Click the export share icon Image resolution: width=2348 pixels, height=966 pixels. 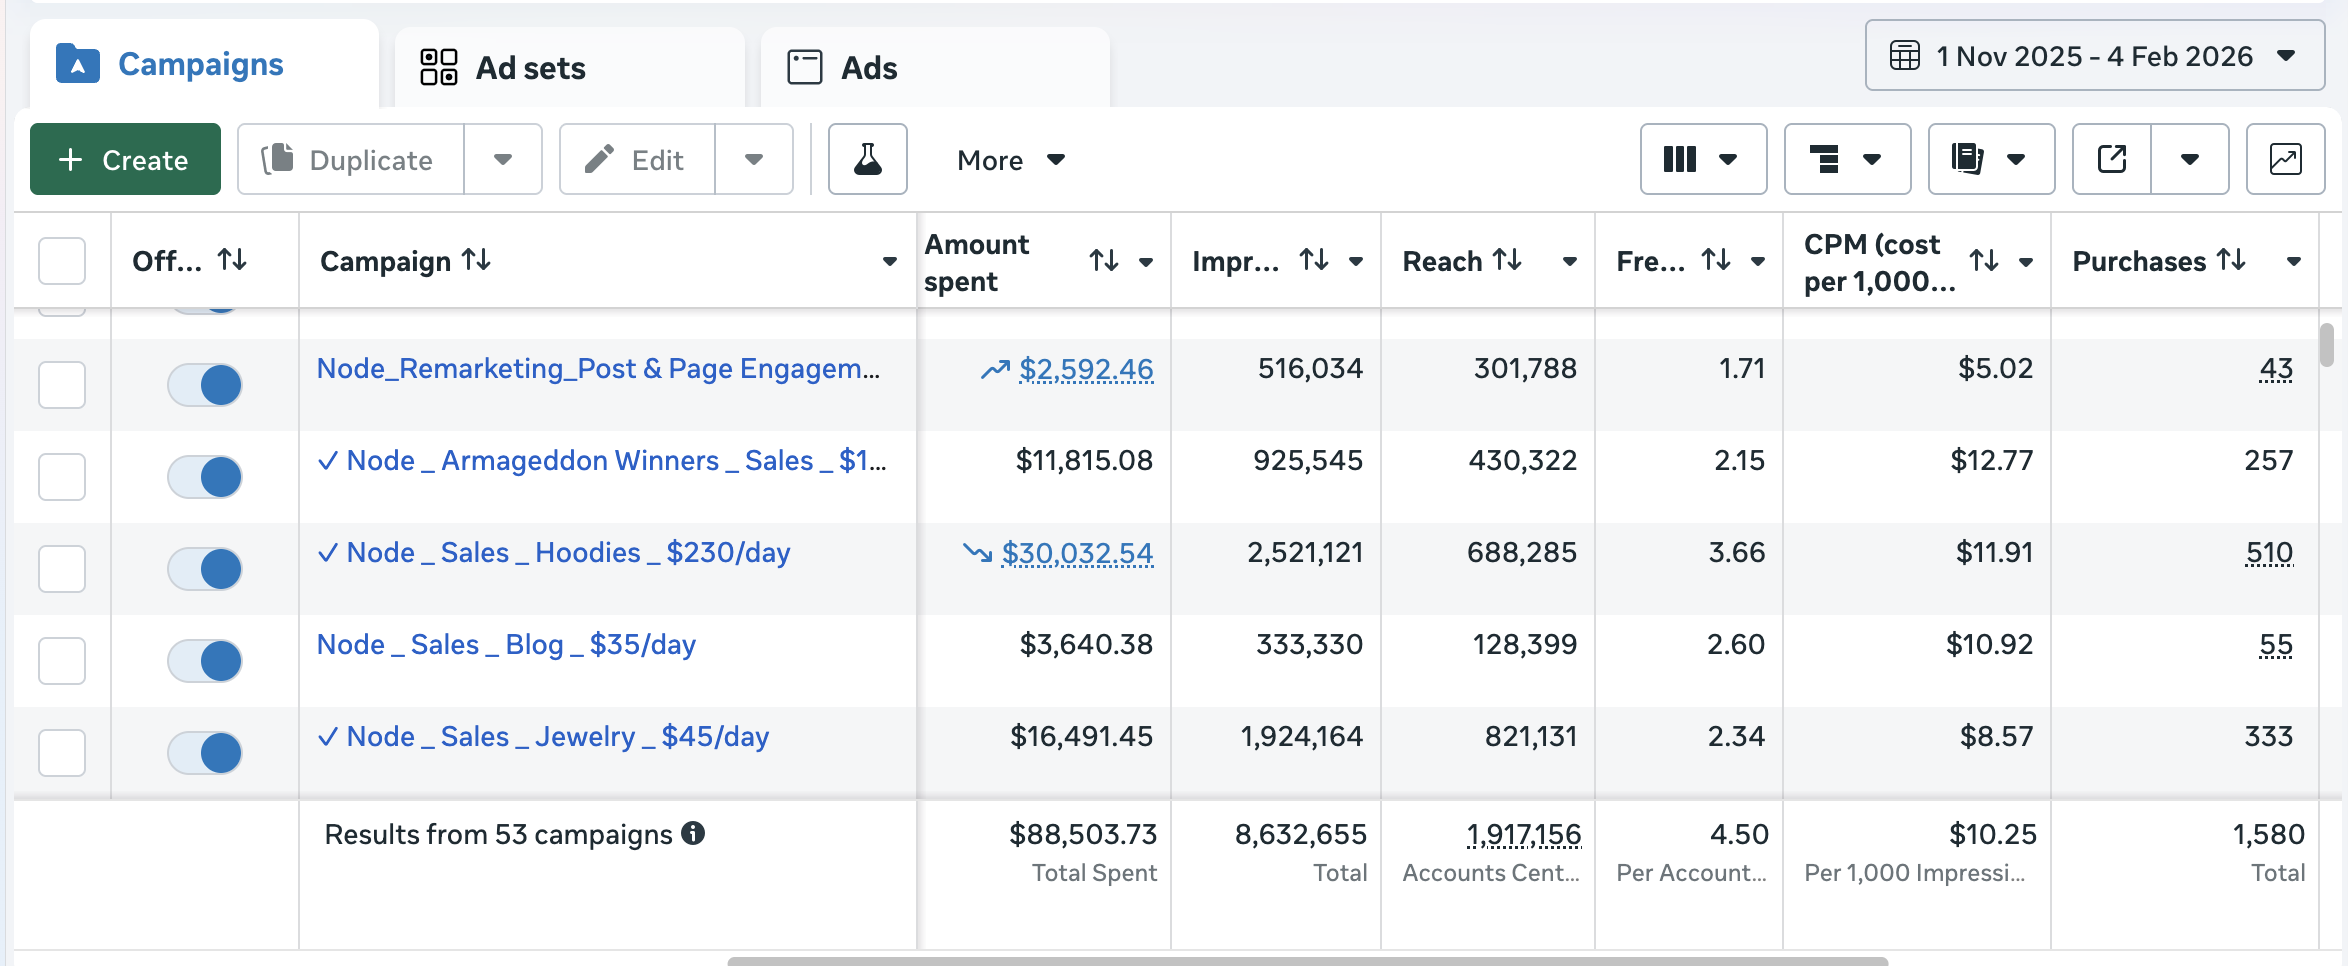2112,159
